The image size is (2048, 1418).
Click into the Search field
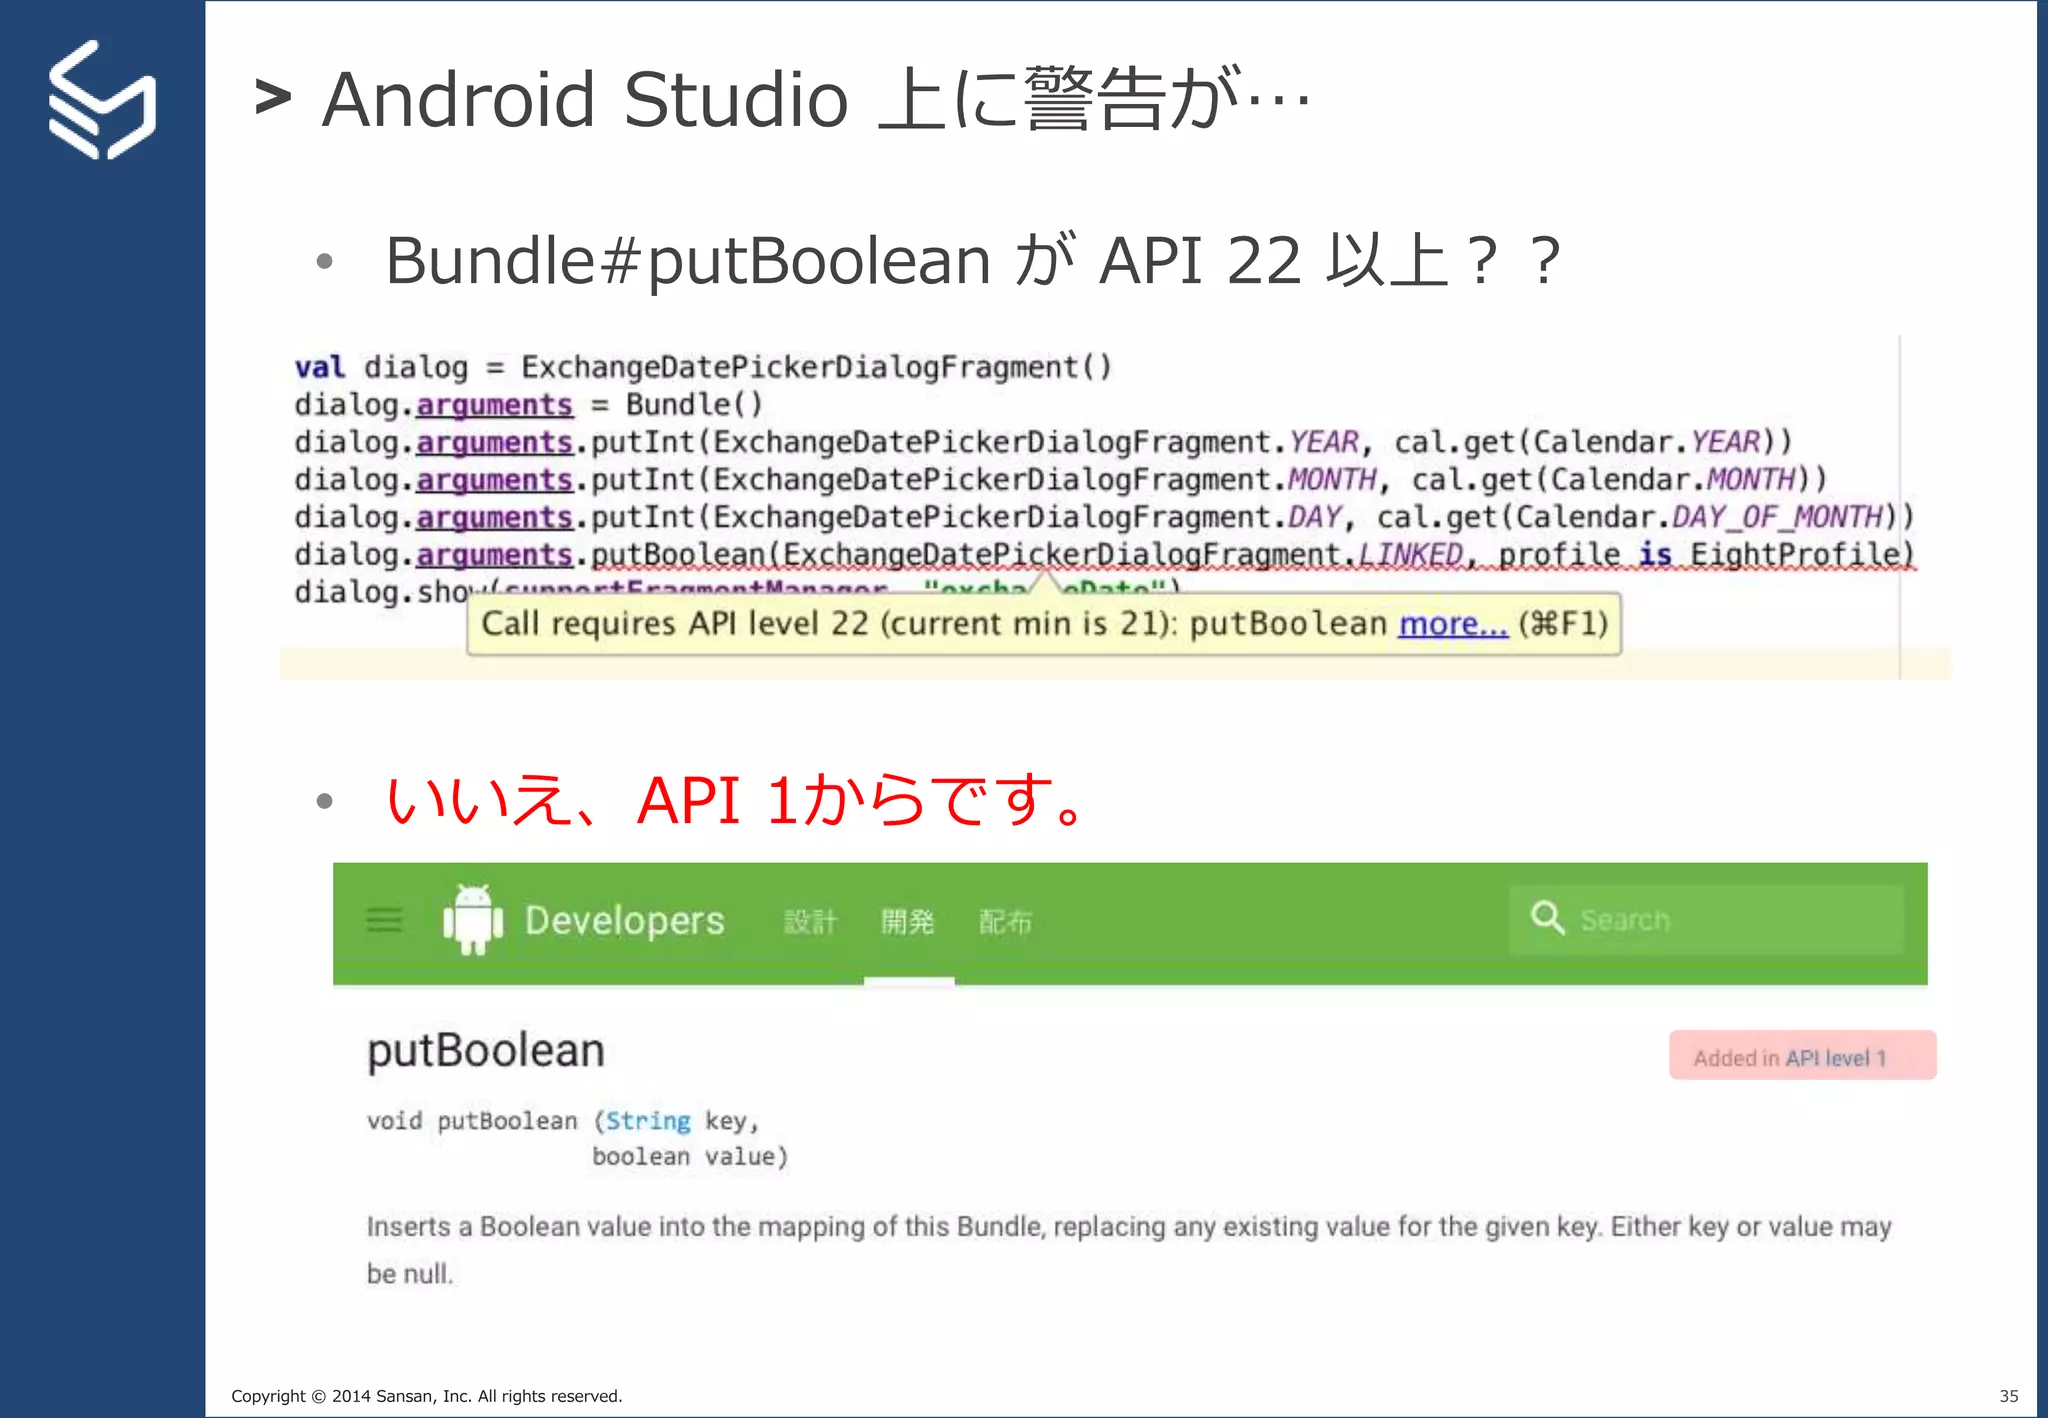tap(1707, 919)
